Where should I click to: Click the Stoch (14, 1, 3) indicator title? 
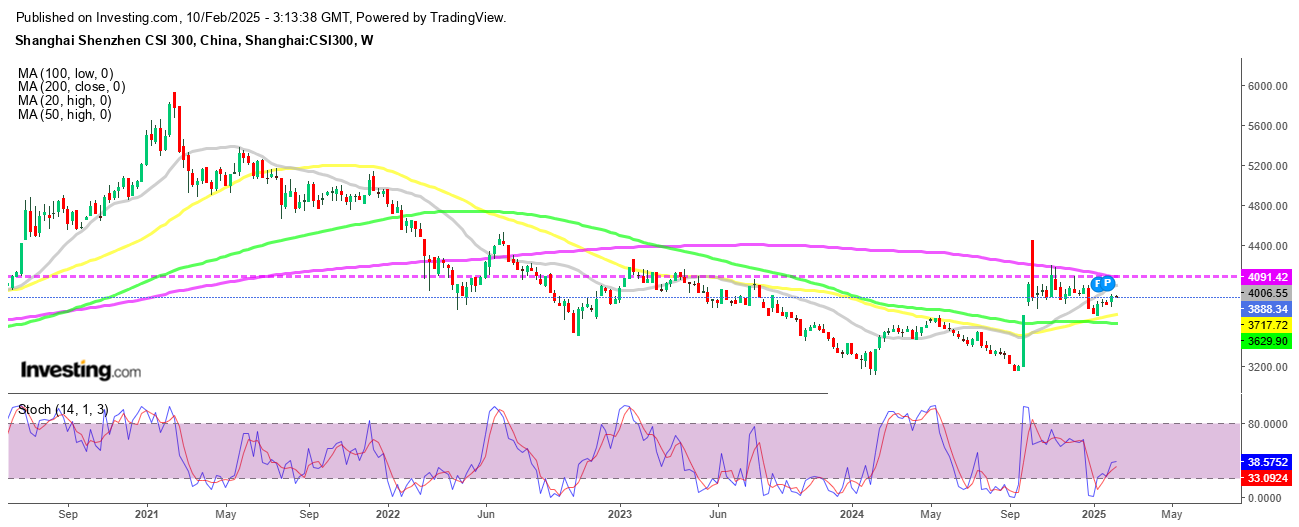point(62,410)
